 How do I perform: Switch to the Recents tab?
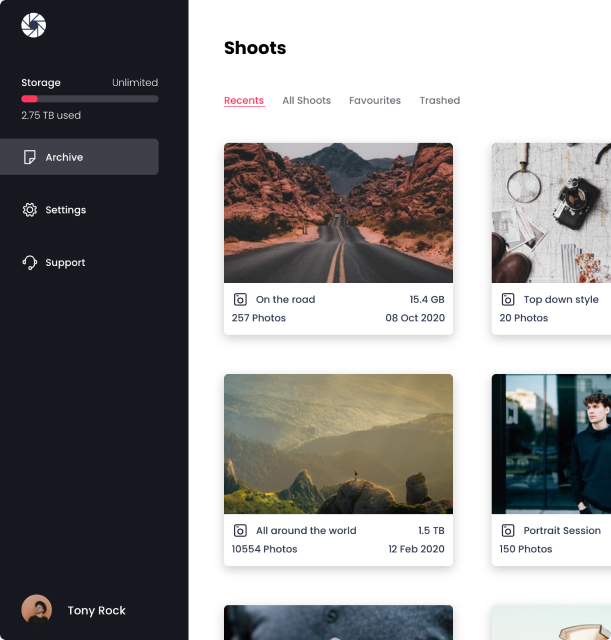244,100
